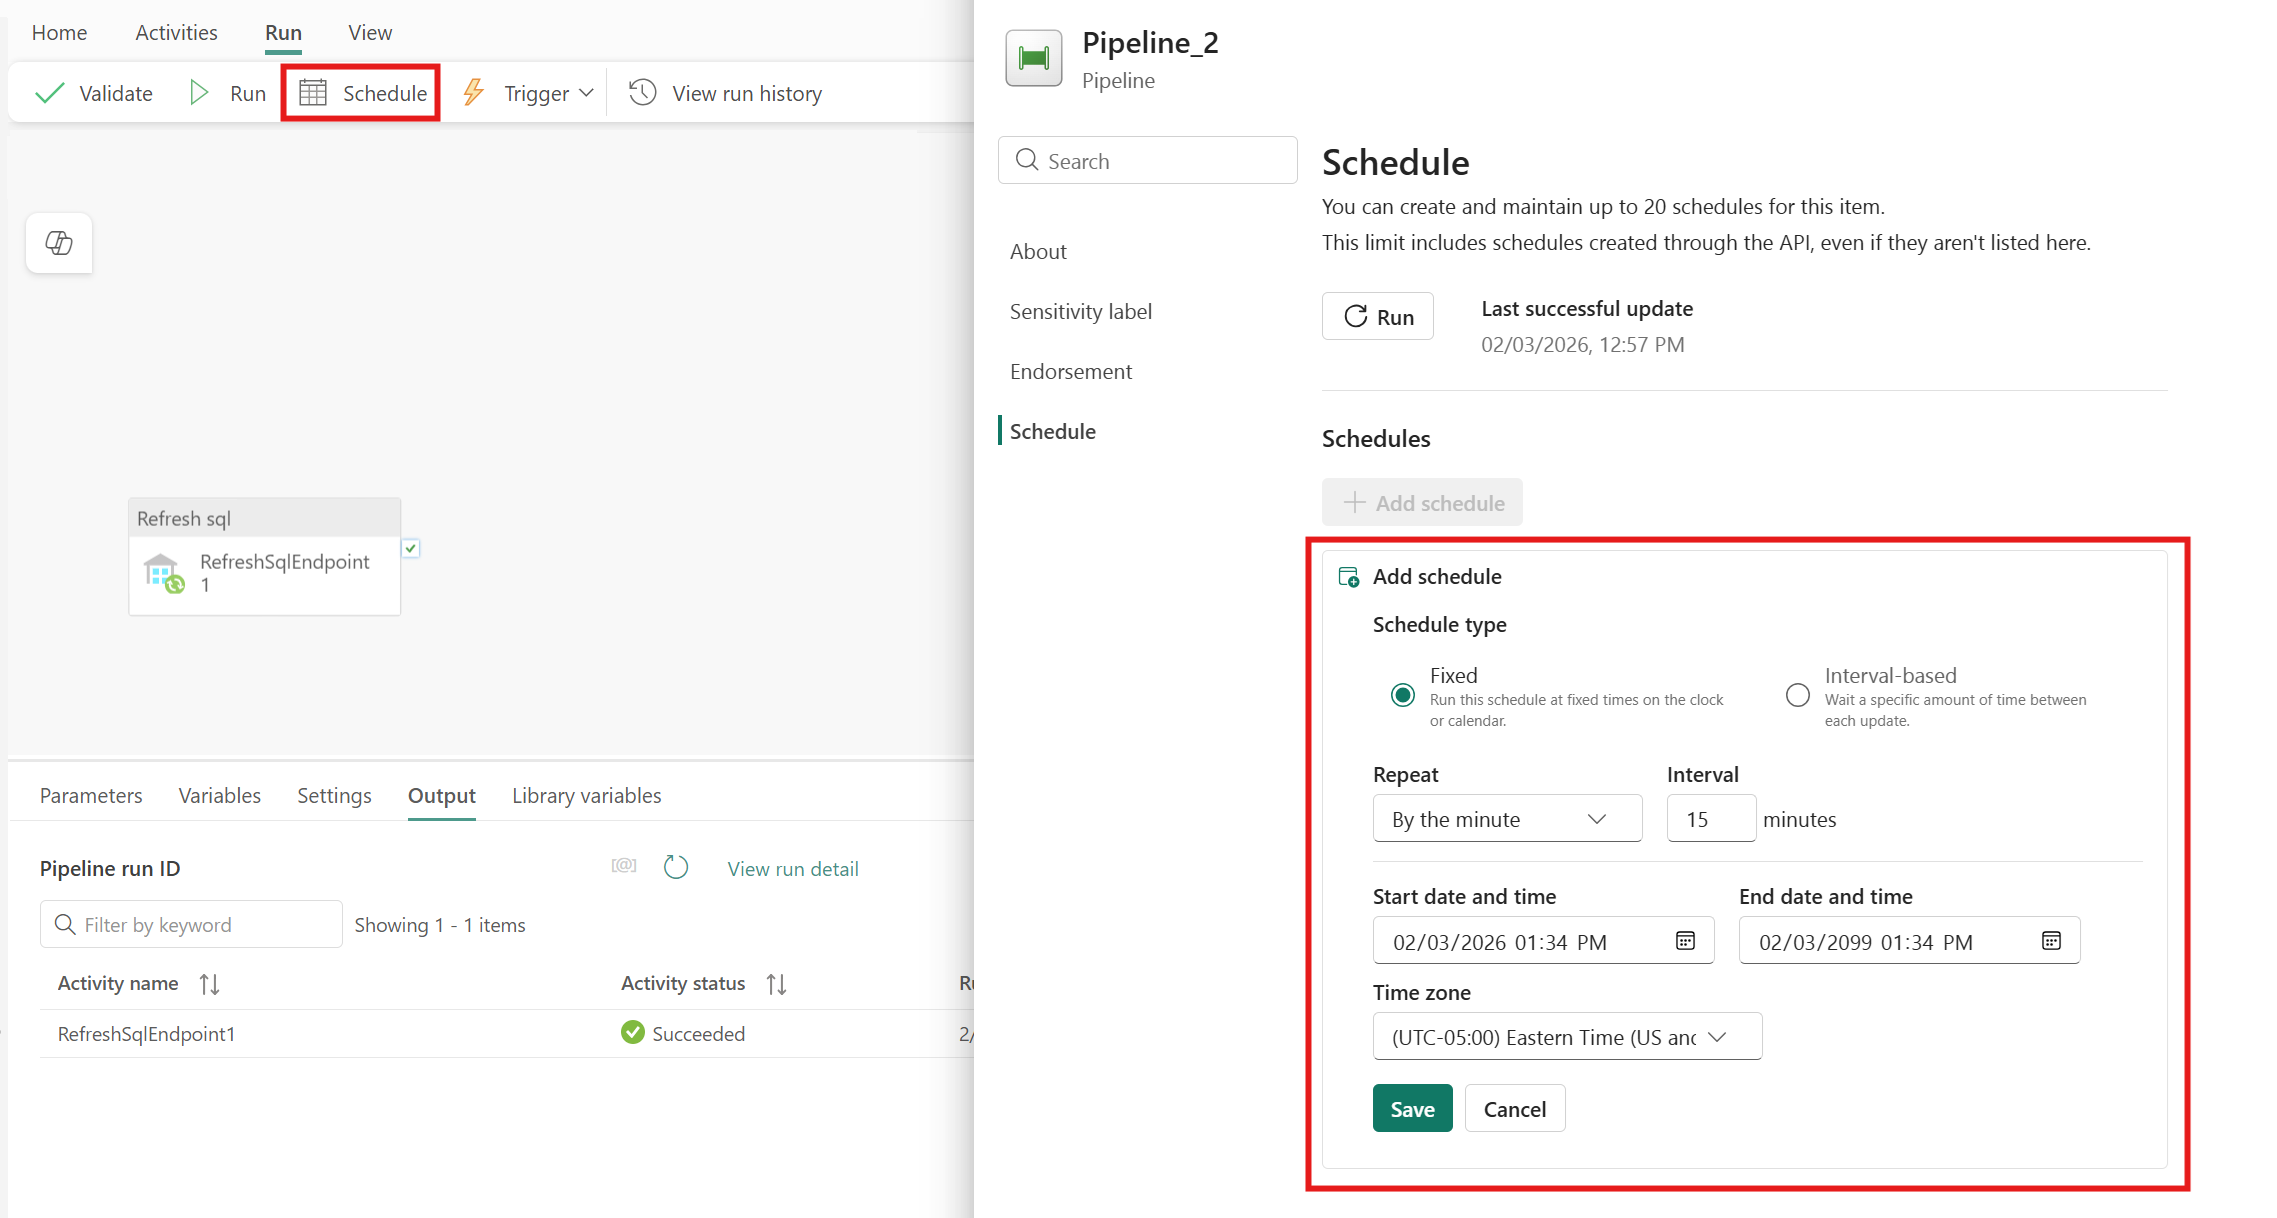
Task: Sort by Activity name arrows
Action: point(209,984)
